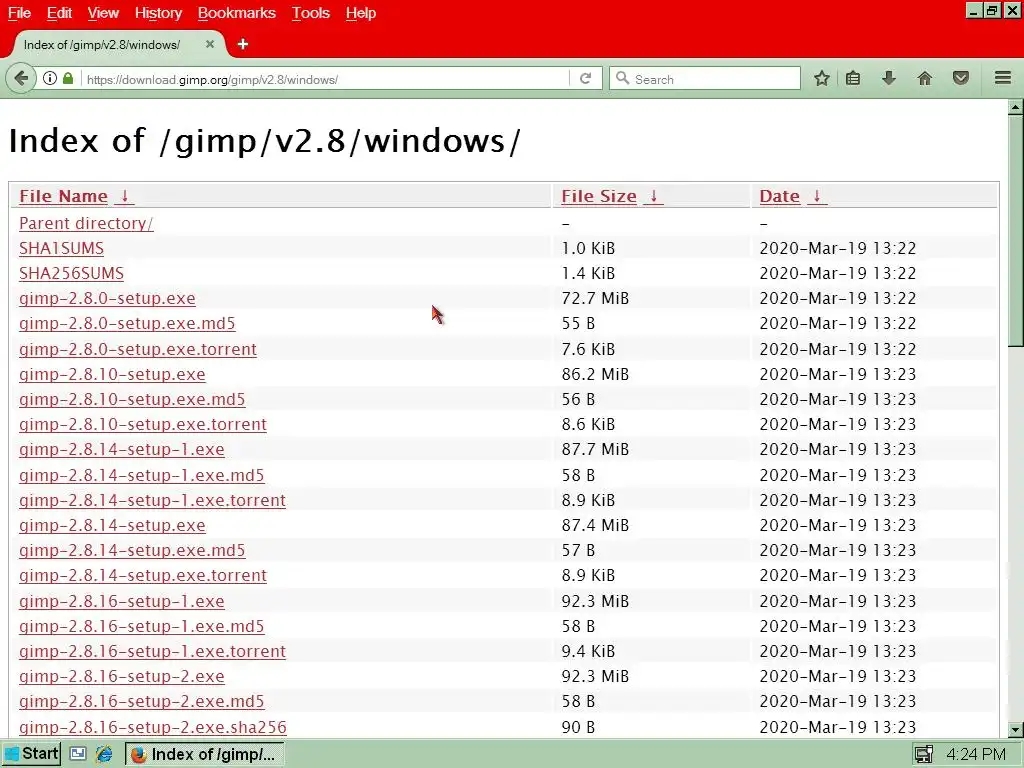Open the File menu

(x=20, y=13)
